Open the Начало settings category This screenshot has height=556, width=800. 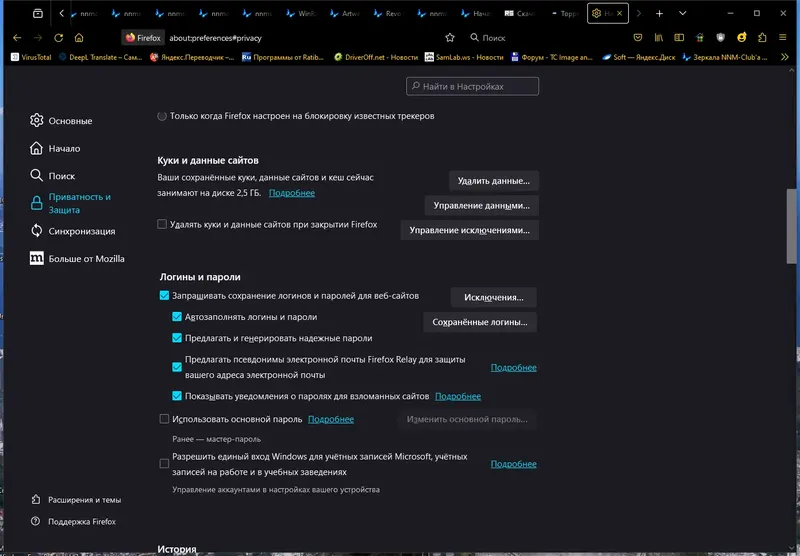coord(55,148)
